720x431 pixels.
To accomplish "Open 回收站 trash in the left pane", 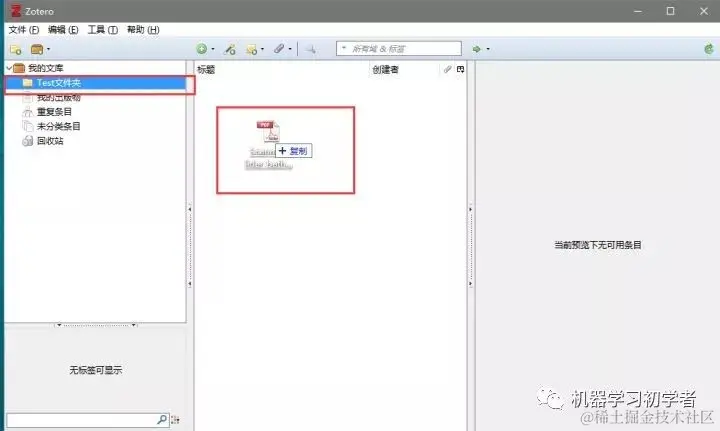I will click(x=50, y=141).
